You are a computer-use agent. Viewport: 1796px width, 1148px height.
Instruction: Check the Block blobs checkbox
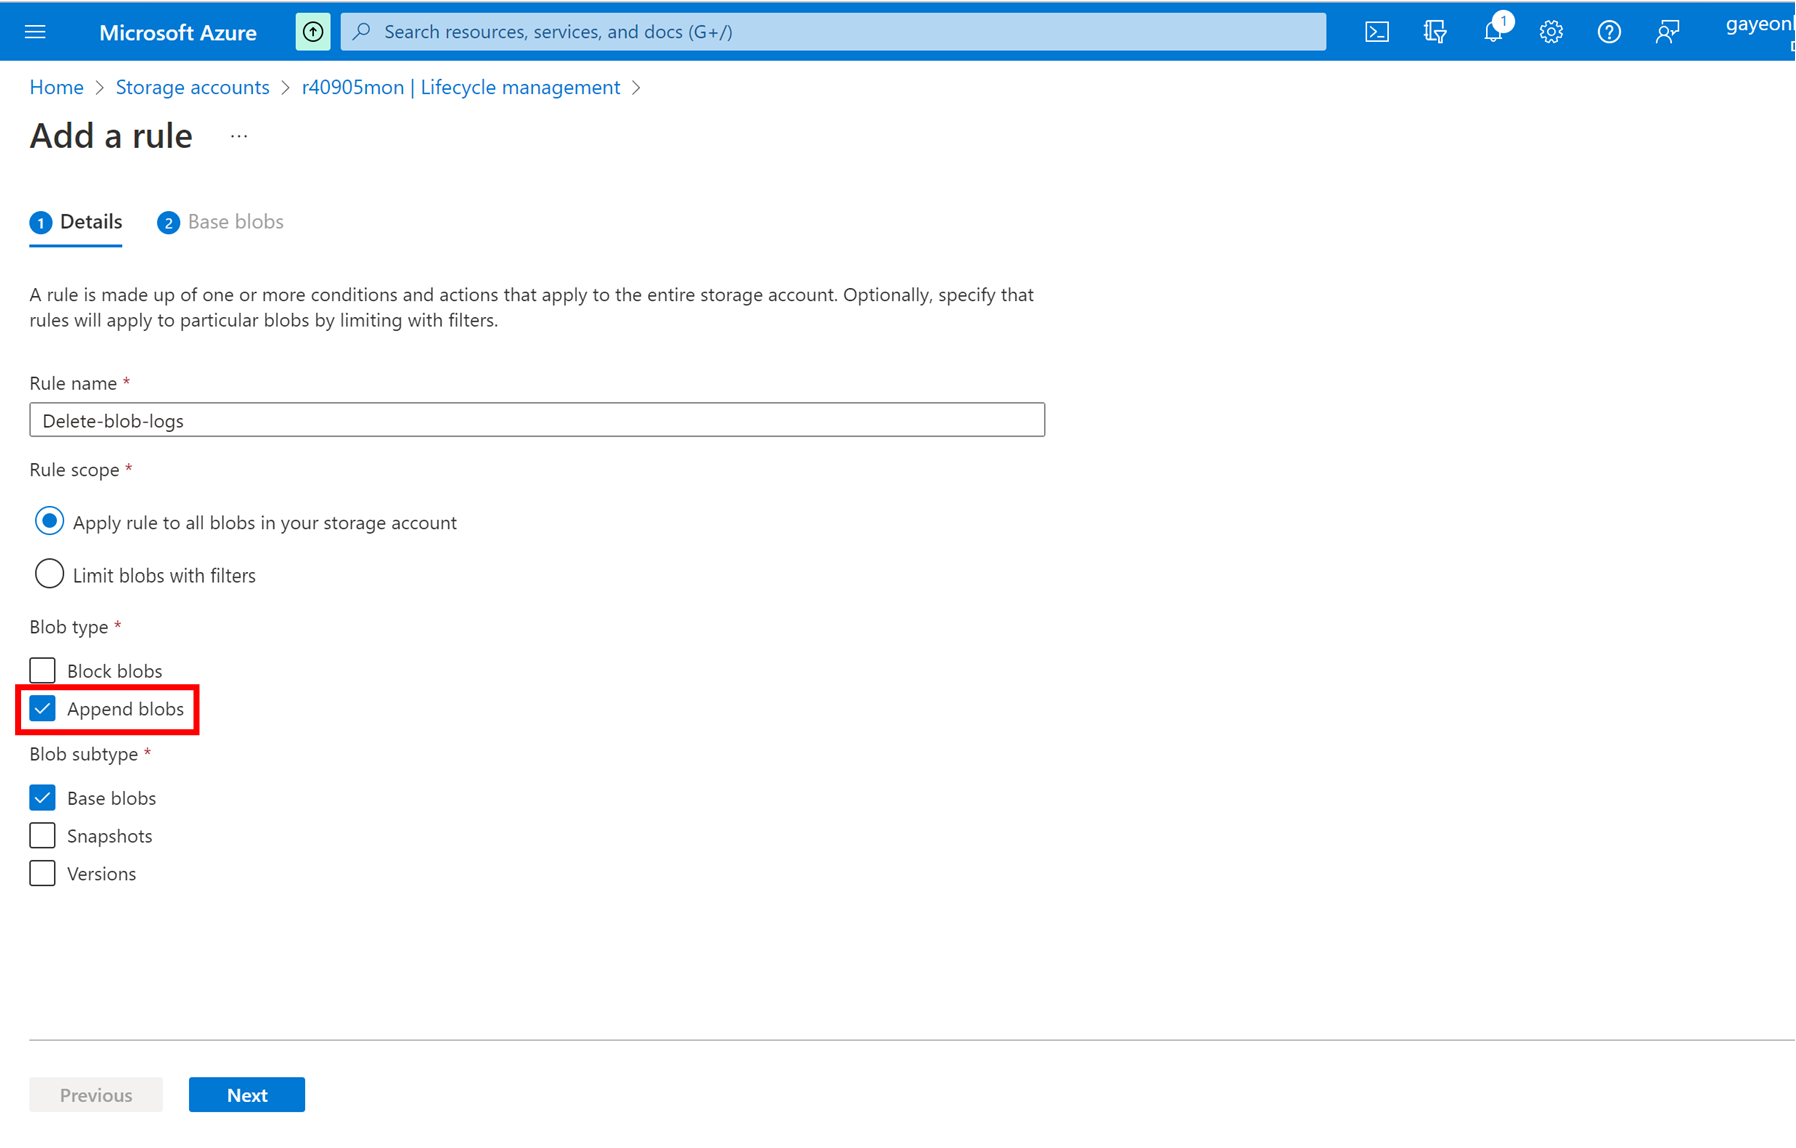tap(42, 670)
